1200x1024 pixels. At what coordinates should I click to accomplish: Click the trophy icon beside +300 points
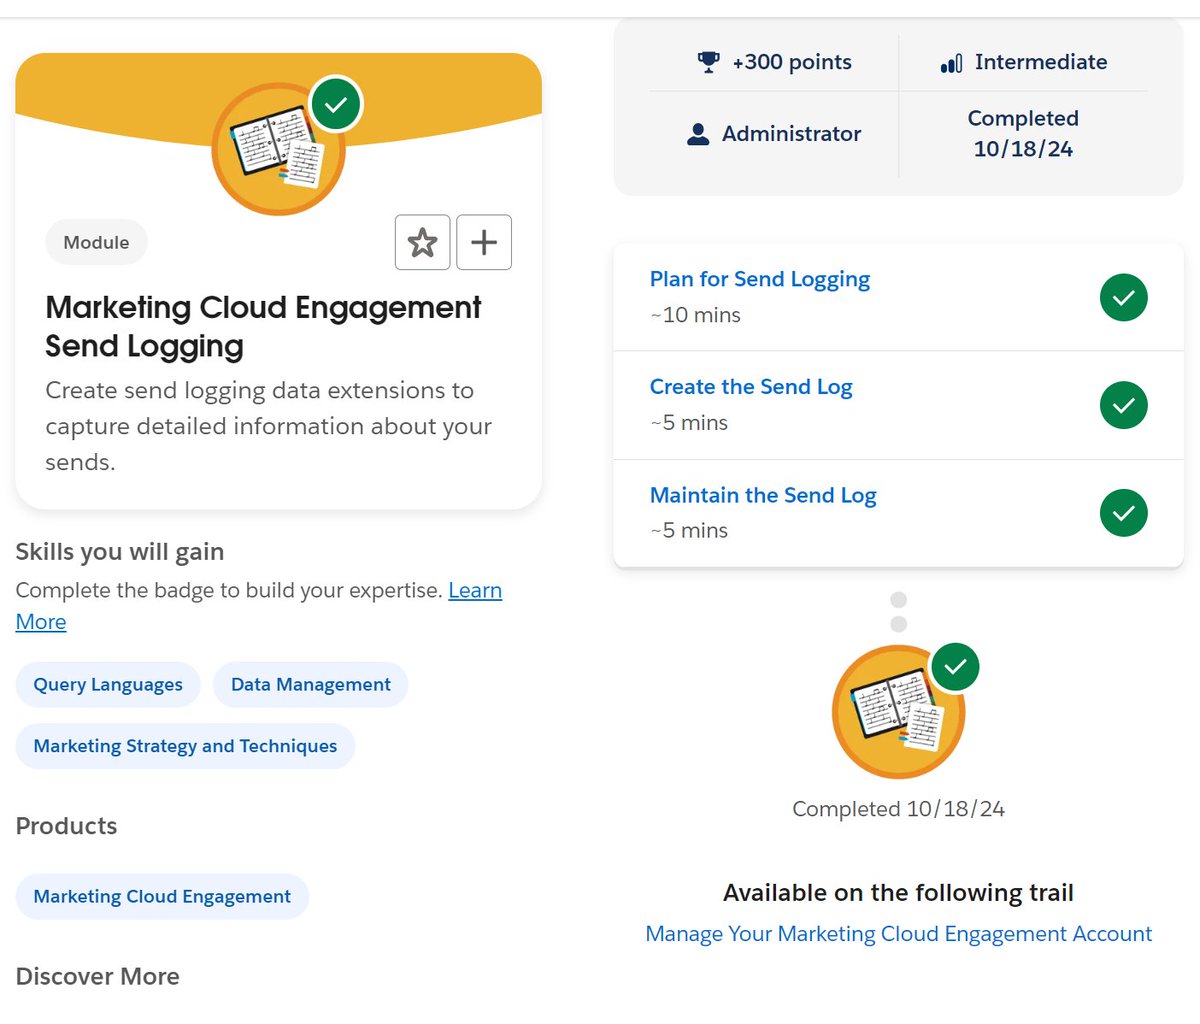click(x=708, y=62)
